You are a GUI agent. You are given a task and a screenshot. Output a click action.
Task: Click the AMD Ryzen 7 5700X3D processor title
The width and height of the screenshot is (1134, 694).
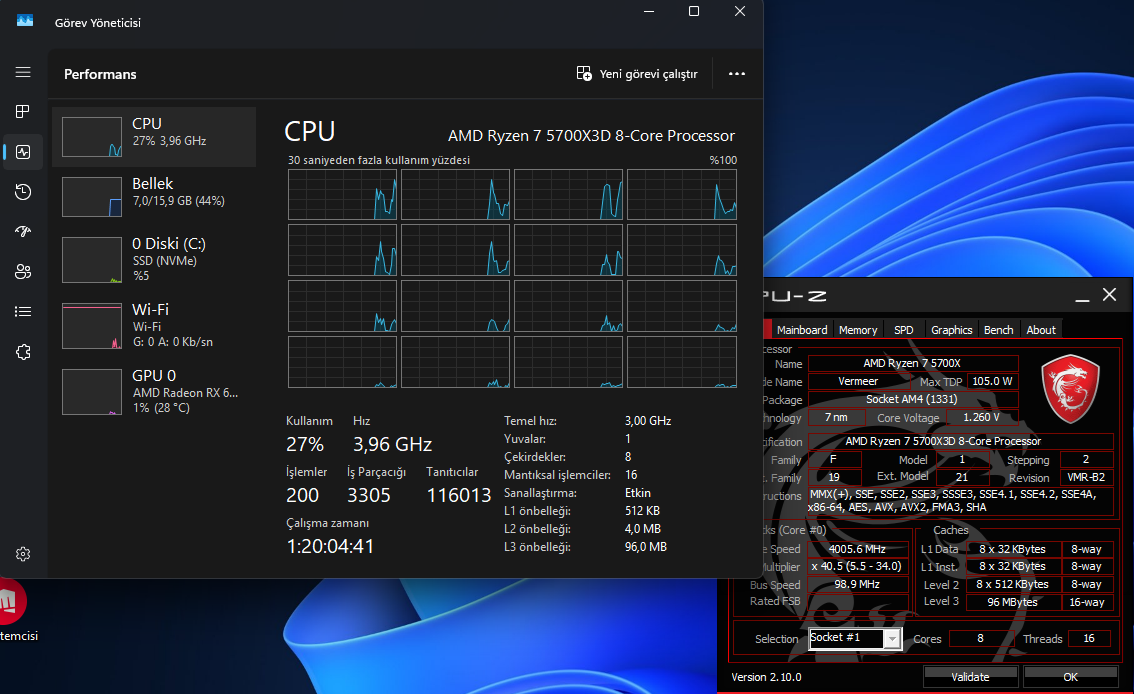[x=591, y=136]
